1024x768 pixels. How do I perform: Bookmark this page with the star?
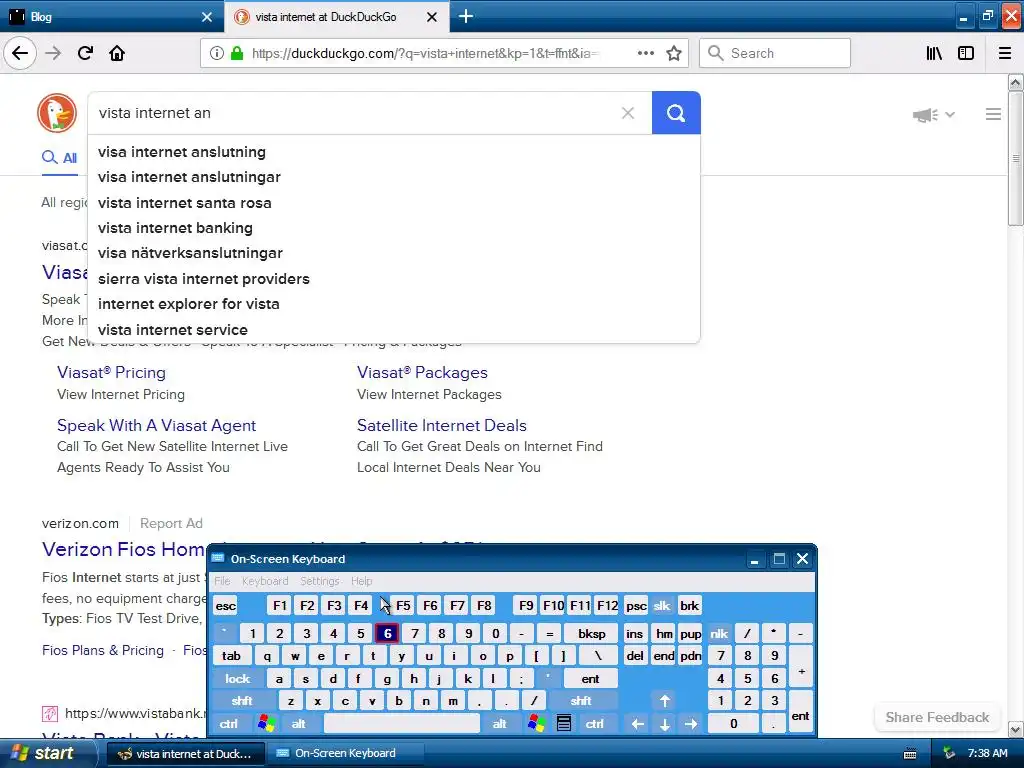(x=674, y=53)
